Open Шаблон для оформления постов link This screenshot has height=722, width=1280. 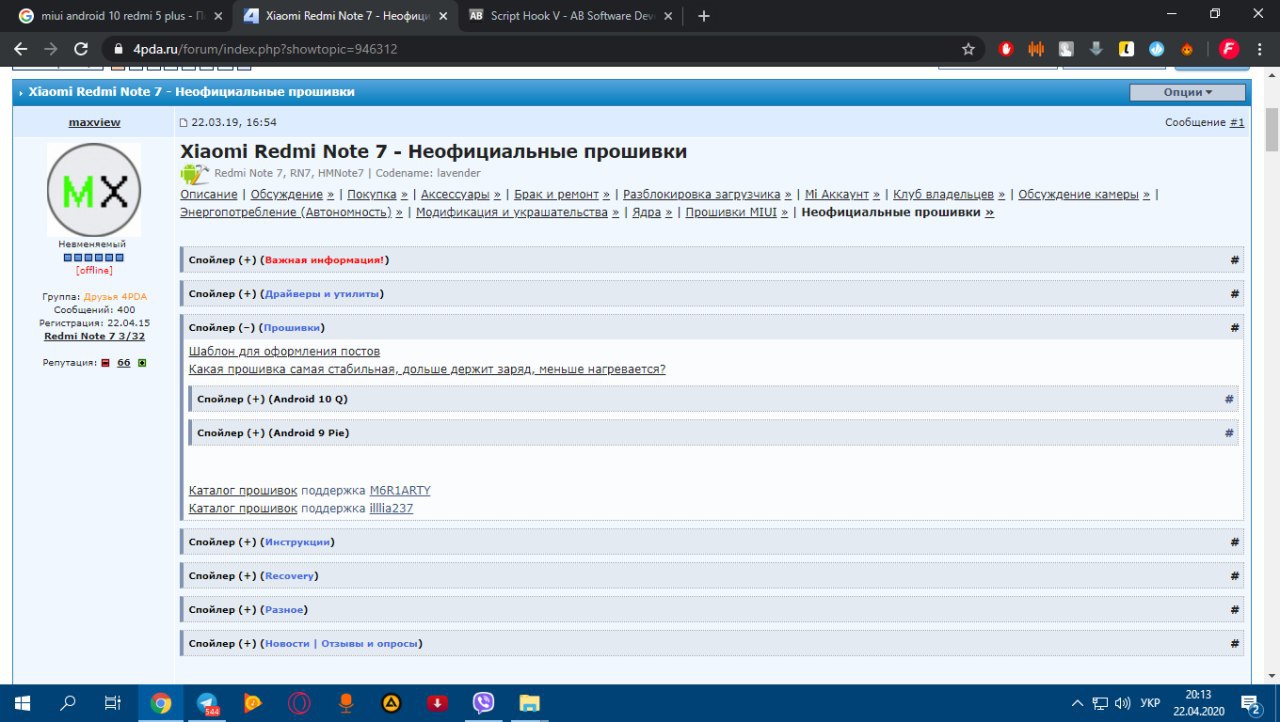[284, 351]
